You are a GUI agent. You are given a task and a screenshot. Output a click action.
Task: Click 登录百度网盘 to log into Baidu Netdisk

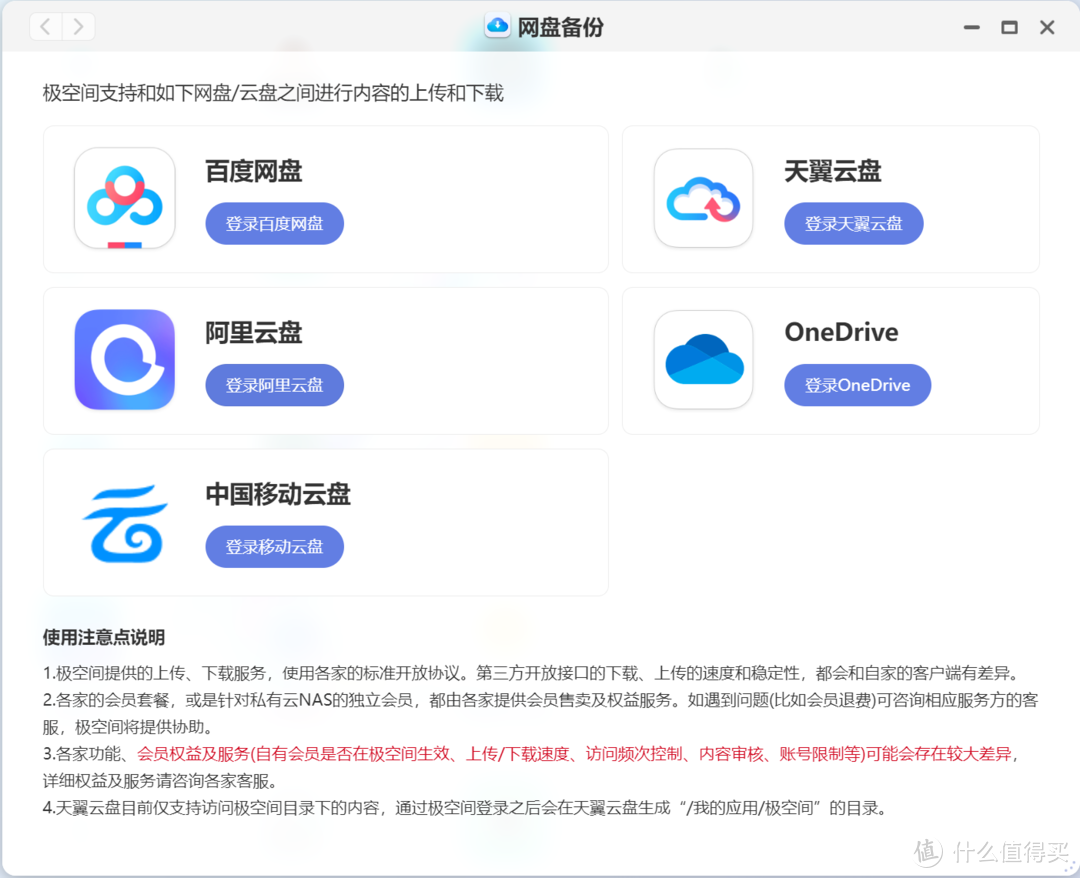click(x=274, y=223)
